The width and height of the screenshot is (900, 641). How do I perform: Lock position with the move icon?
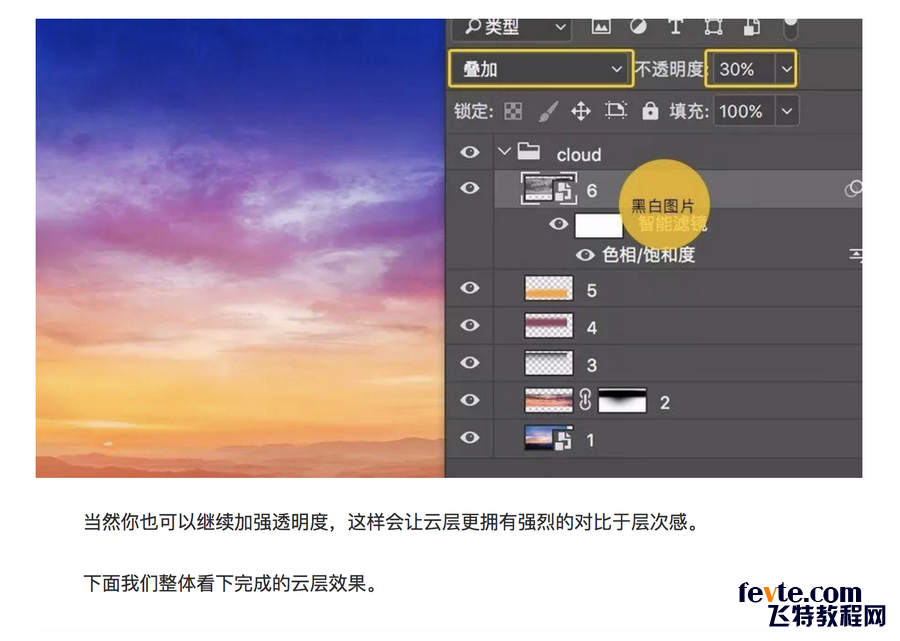coord(581,111)
